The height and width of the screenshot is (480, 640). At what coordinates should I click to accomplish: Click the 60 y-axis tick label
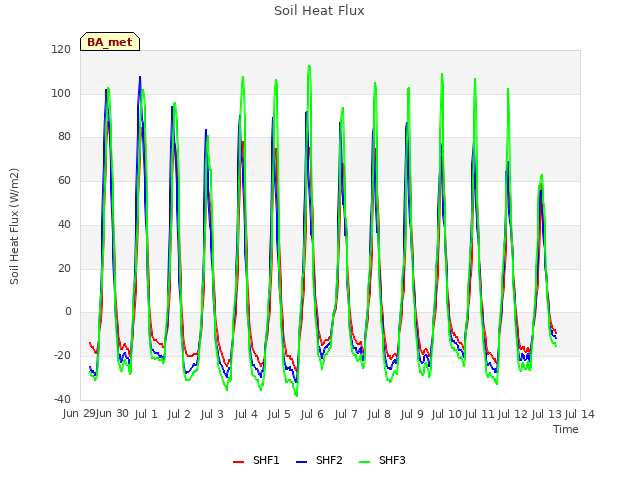pyautogui.click(x=64, y=181)
